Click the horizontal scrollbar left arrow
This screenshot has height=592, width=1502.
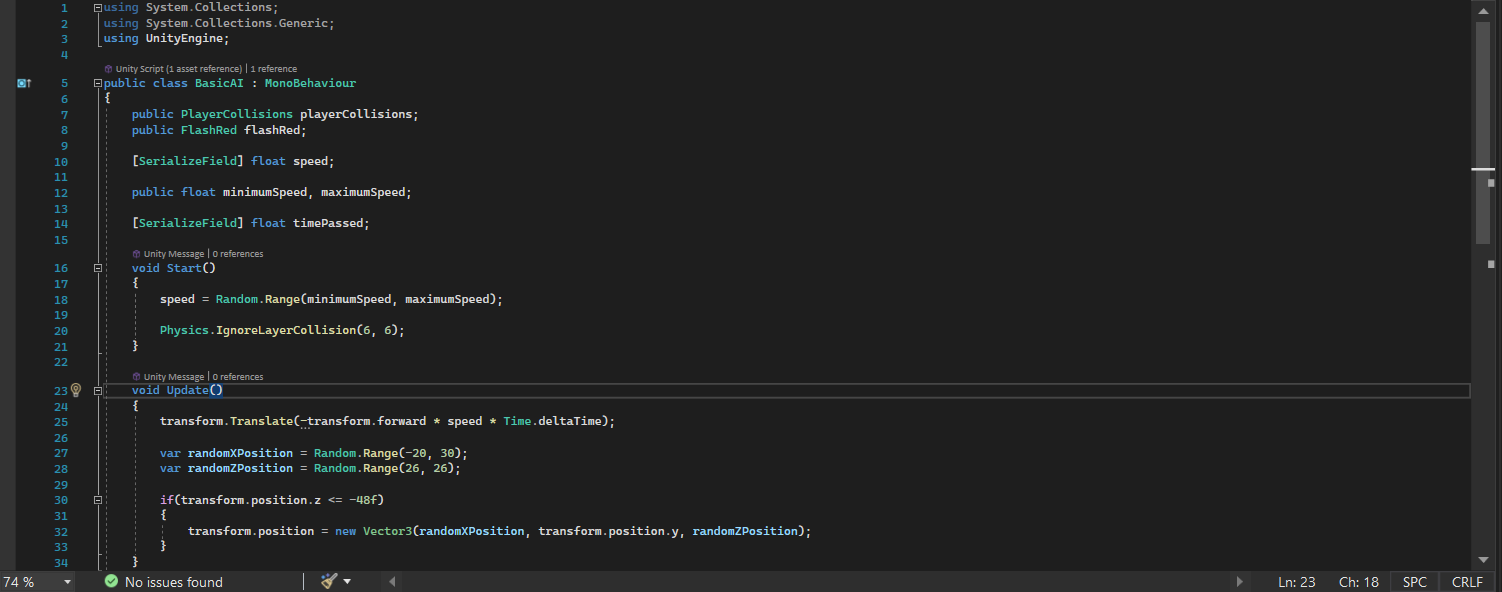(392, 581)
